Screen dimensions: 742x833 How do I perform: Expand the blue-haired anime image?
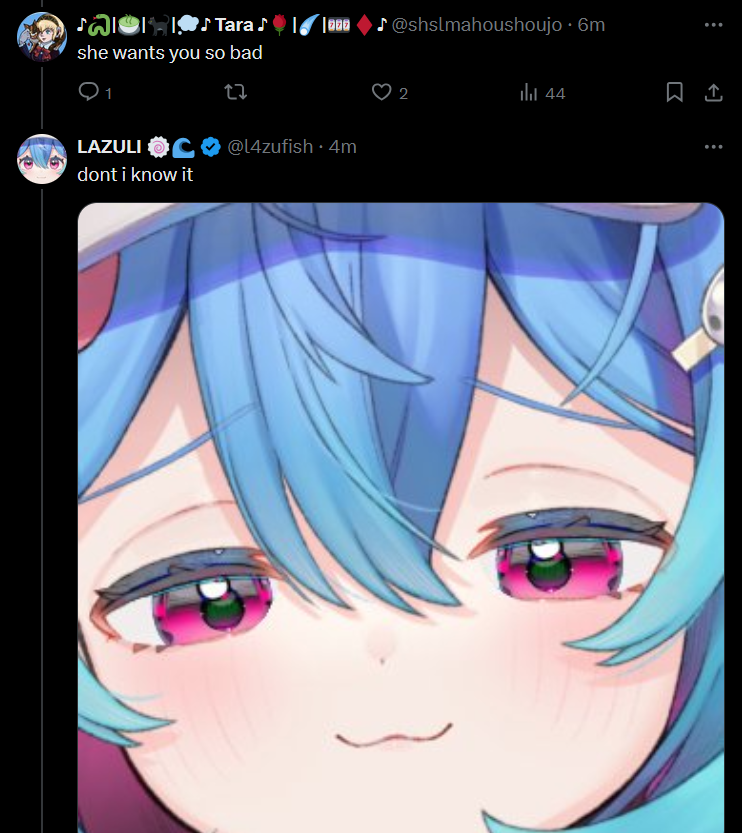click(x=401, y=517)
